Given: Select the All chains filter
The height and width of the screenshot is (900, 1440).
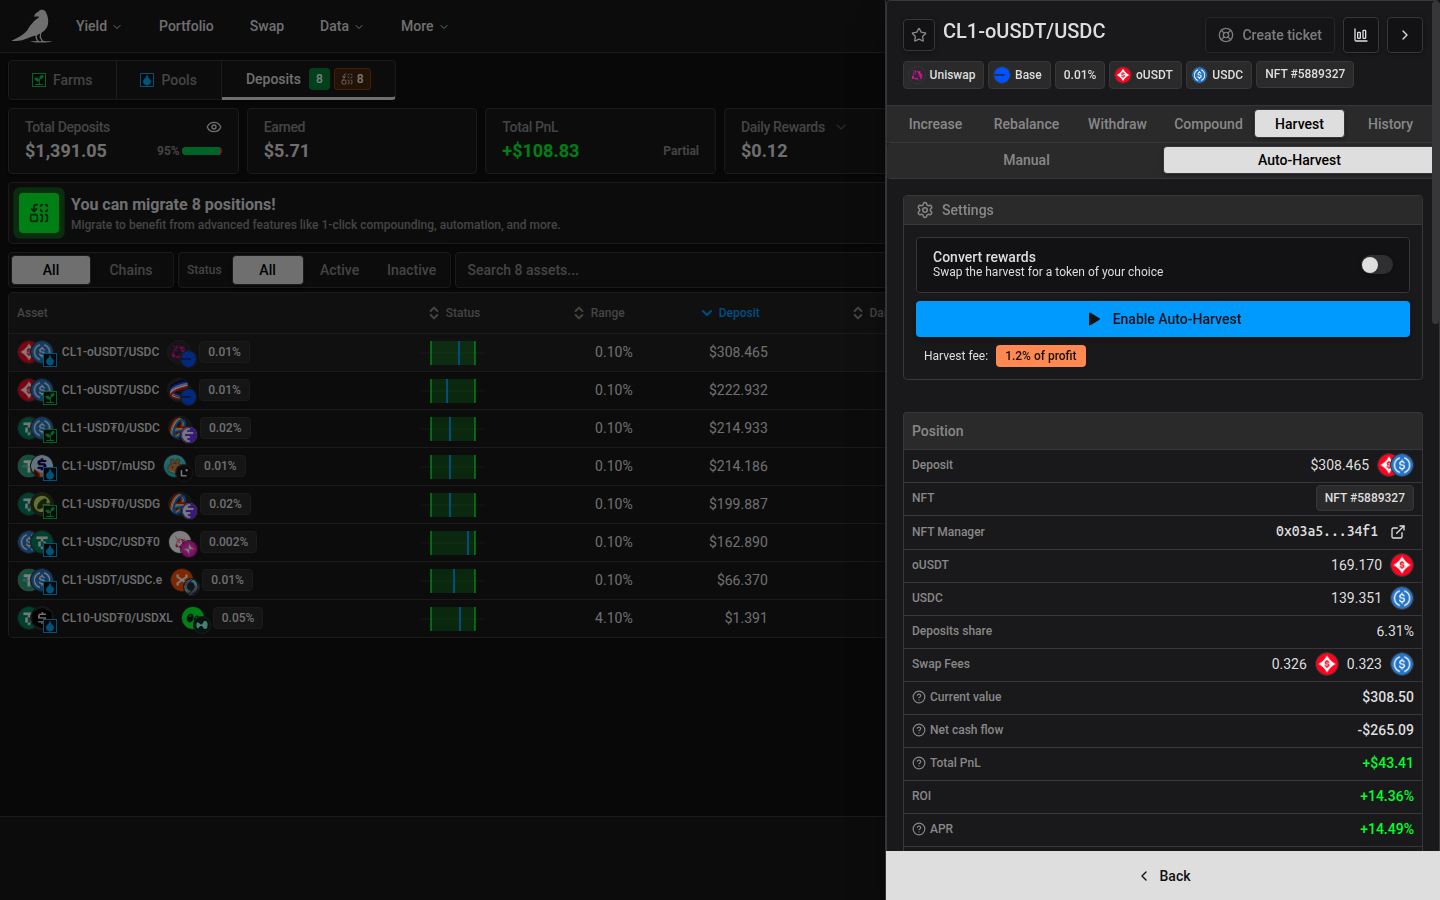Looking at the screenshot, I should 51,270.
